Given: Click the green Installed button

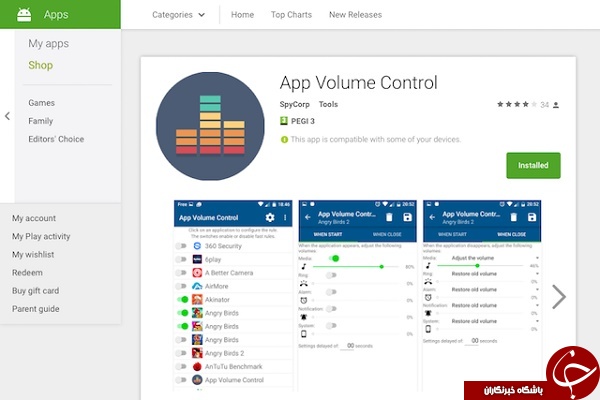Looking at the screenshot, I should [533, 165].
